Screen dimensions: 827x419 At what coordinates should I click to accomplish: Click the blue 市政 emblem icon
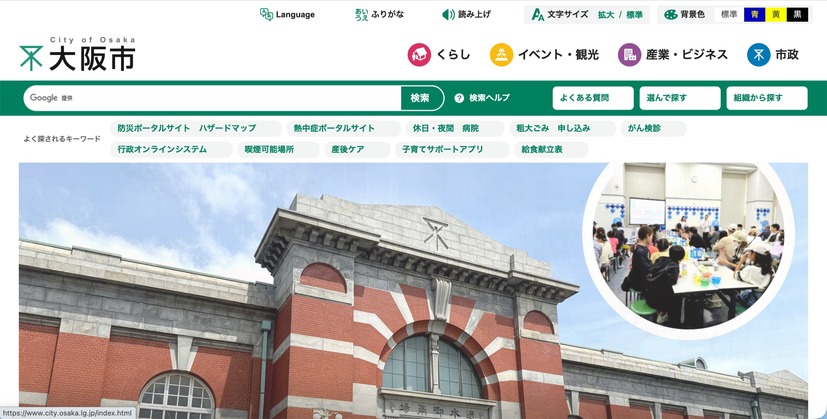[x=758, y=54]
